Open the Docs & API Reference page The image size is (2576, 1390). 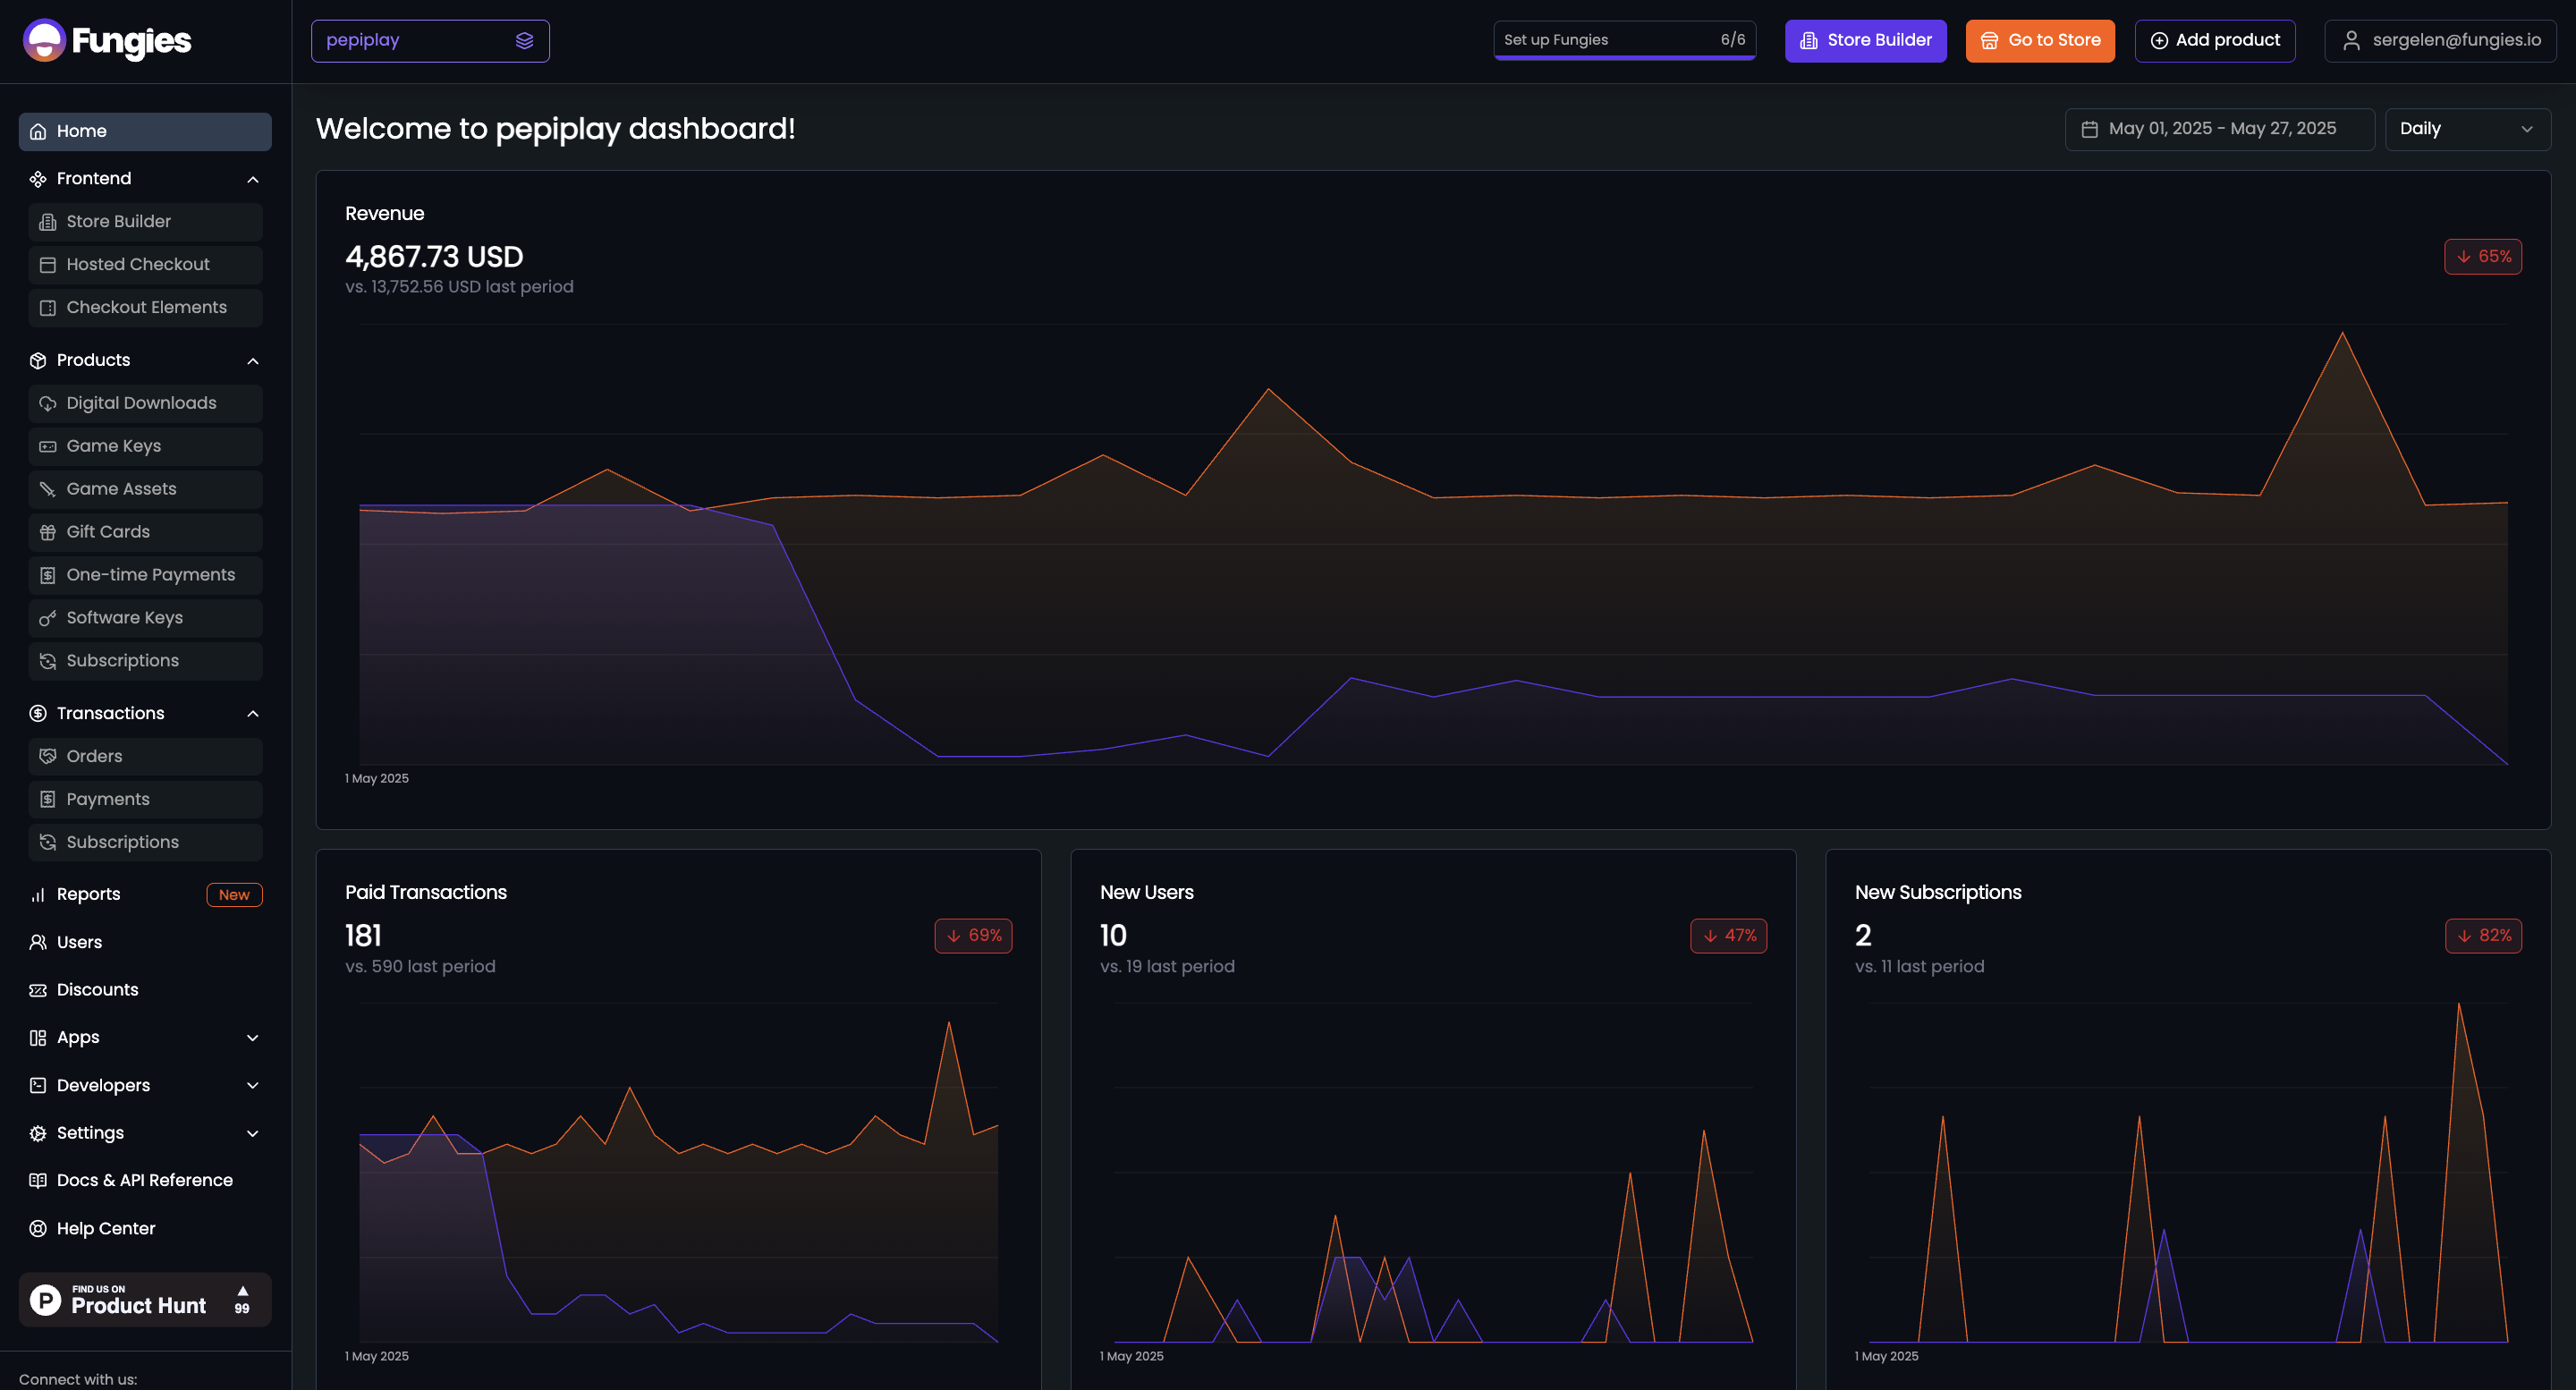(x=145, y=1181)
